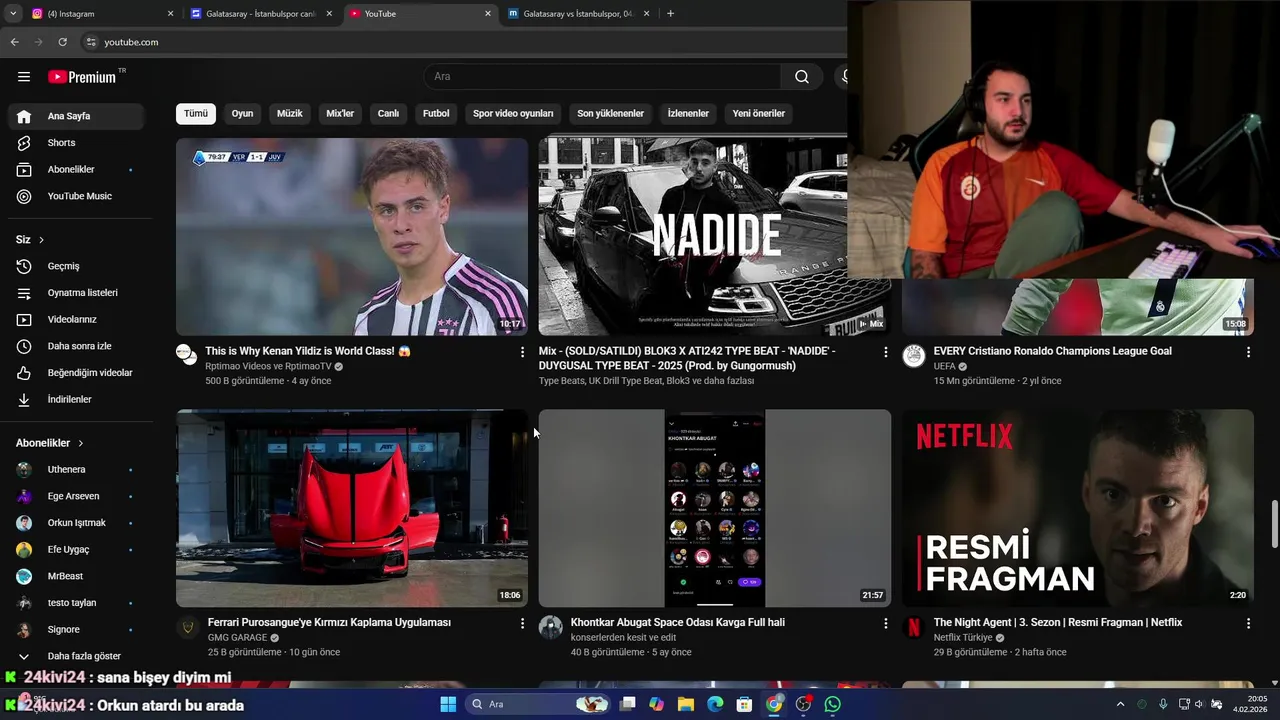Open the Netflix Türkiye channel link
Viewport: 1280px width, 720px height.
click(x=963, y=638)
